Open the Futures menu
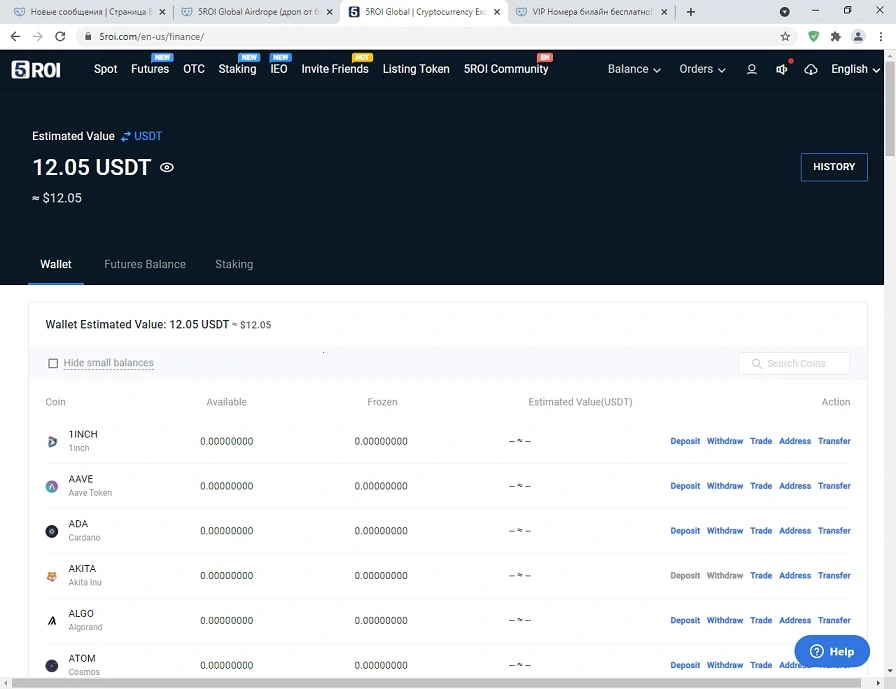This screenshot has width=896, height=689. click(150, 69)
